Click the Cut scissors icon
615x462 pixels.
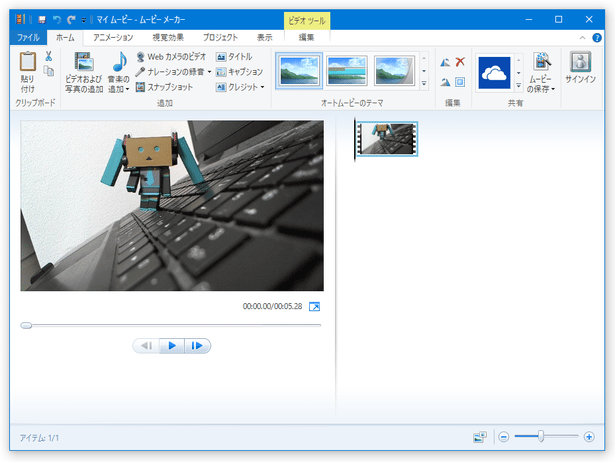tap(48, 56)
